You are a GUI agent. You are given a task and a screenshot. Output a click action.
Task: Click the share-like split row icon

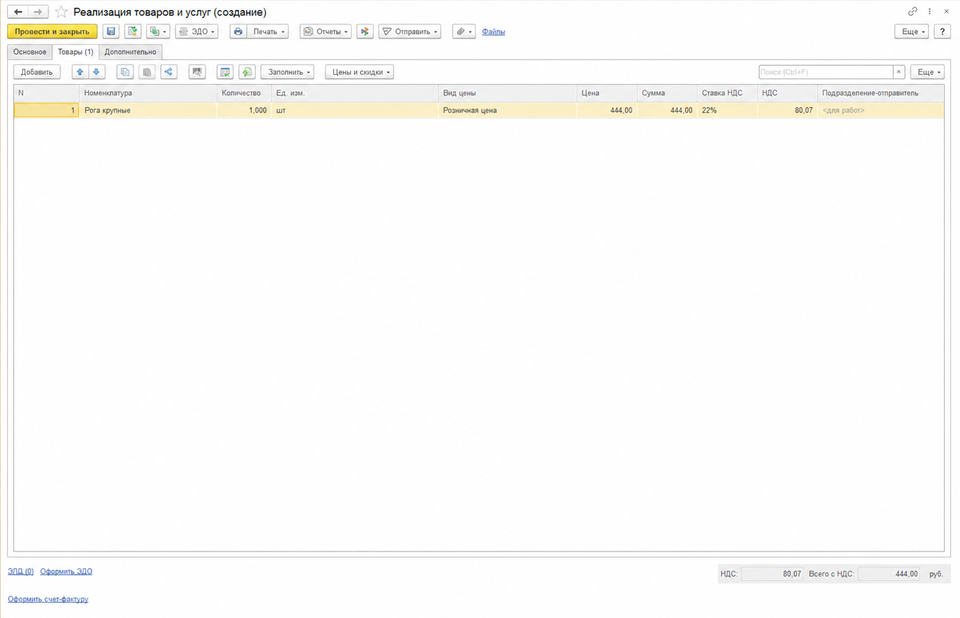168,72
